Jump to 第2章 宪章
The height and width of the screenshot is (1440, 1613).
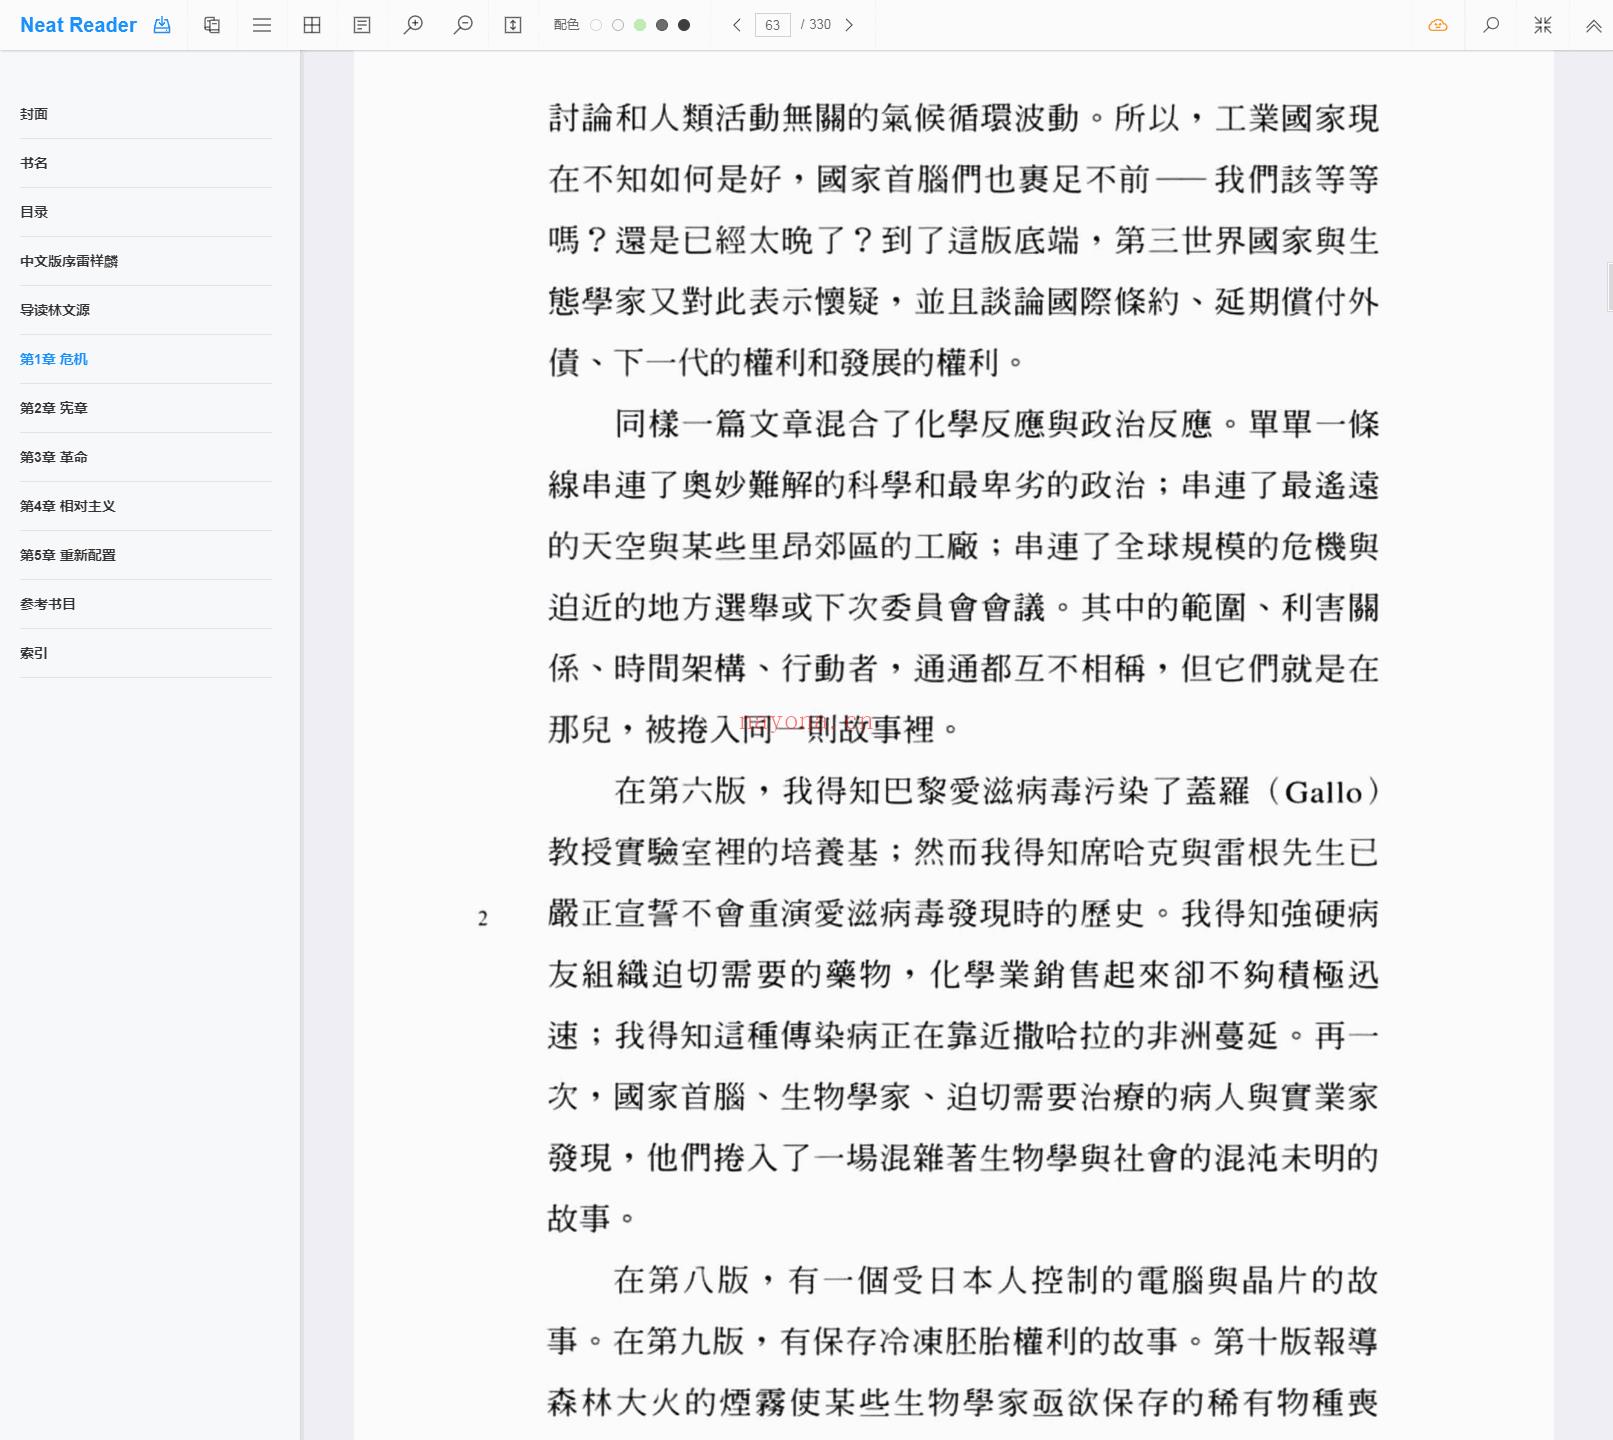pyautogui.click(x=146, y=408)
